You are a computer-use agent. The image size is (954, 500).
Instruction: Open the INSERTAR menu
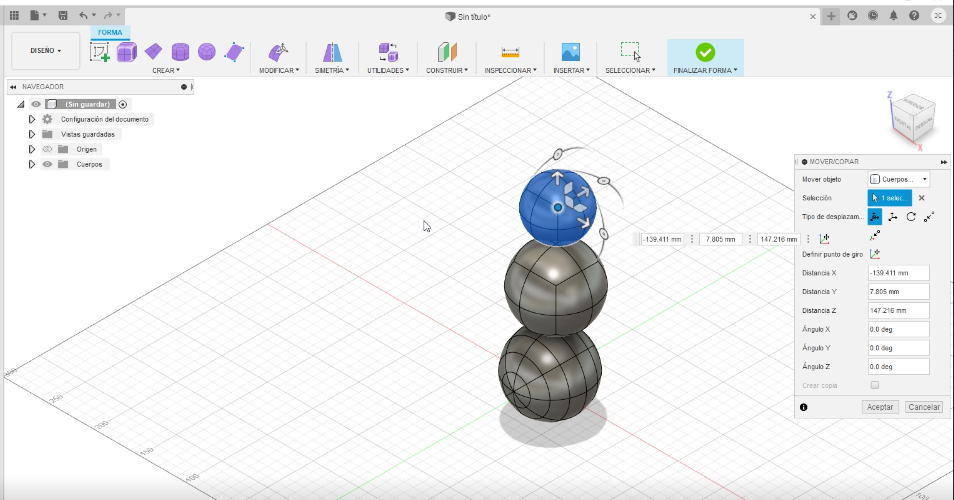571,71
